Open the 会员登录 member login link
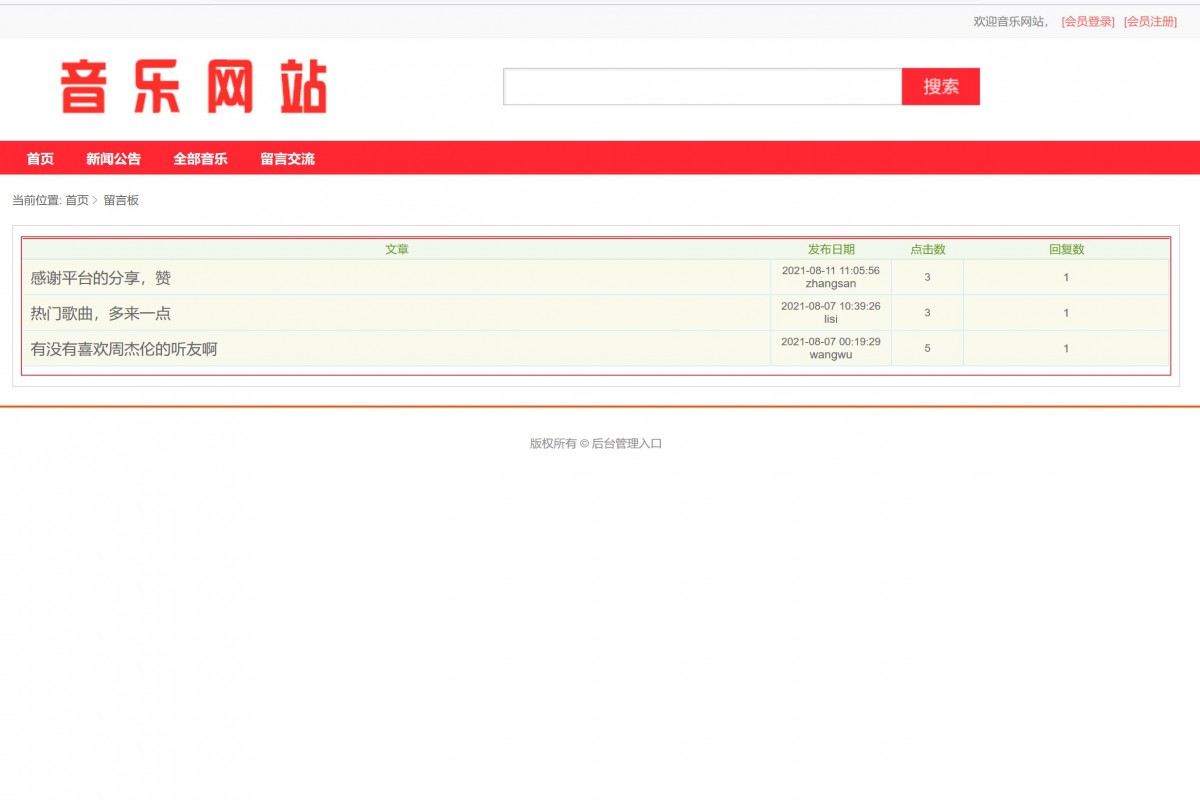Screen dimensions: 1200x800 coord(1085,20)
